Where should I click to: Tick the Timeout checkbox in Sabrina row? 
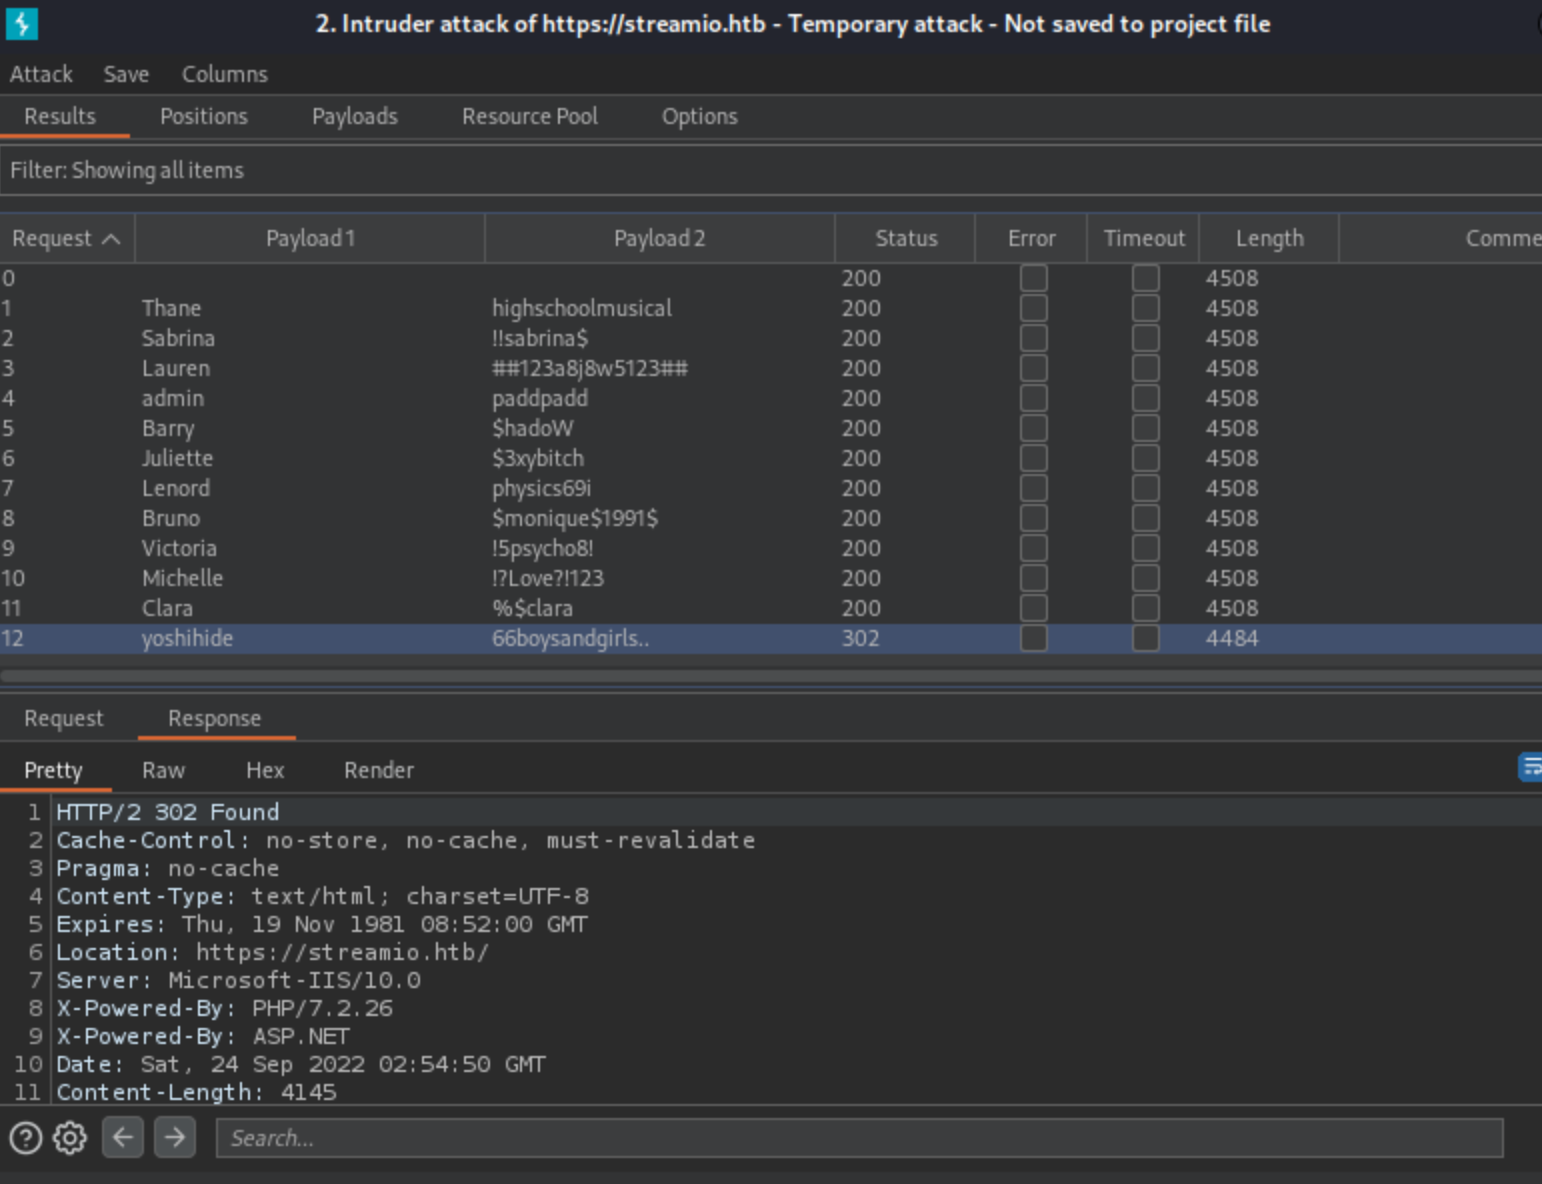1146,338
